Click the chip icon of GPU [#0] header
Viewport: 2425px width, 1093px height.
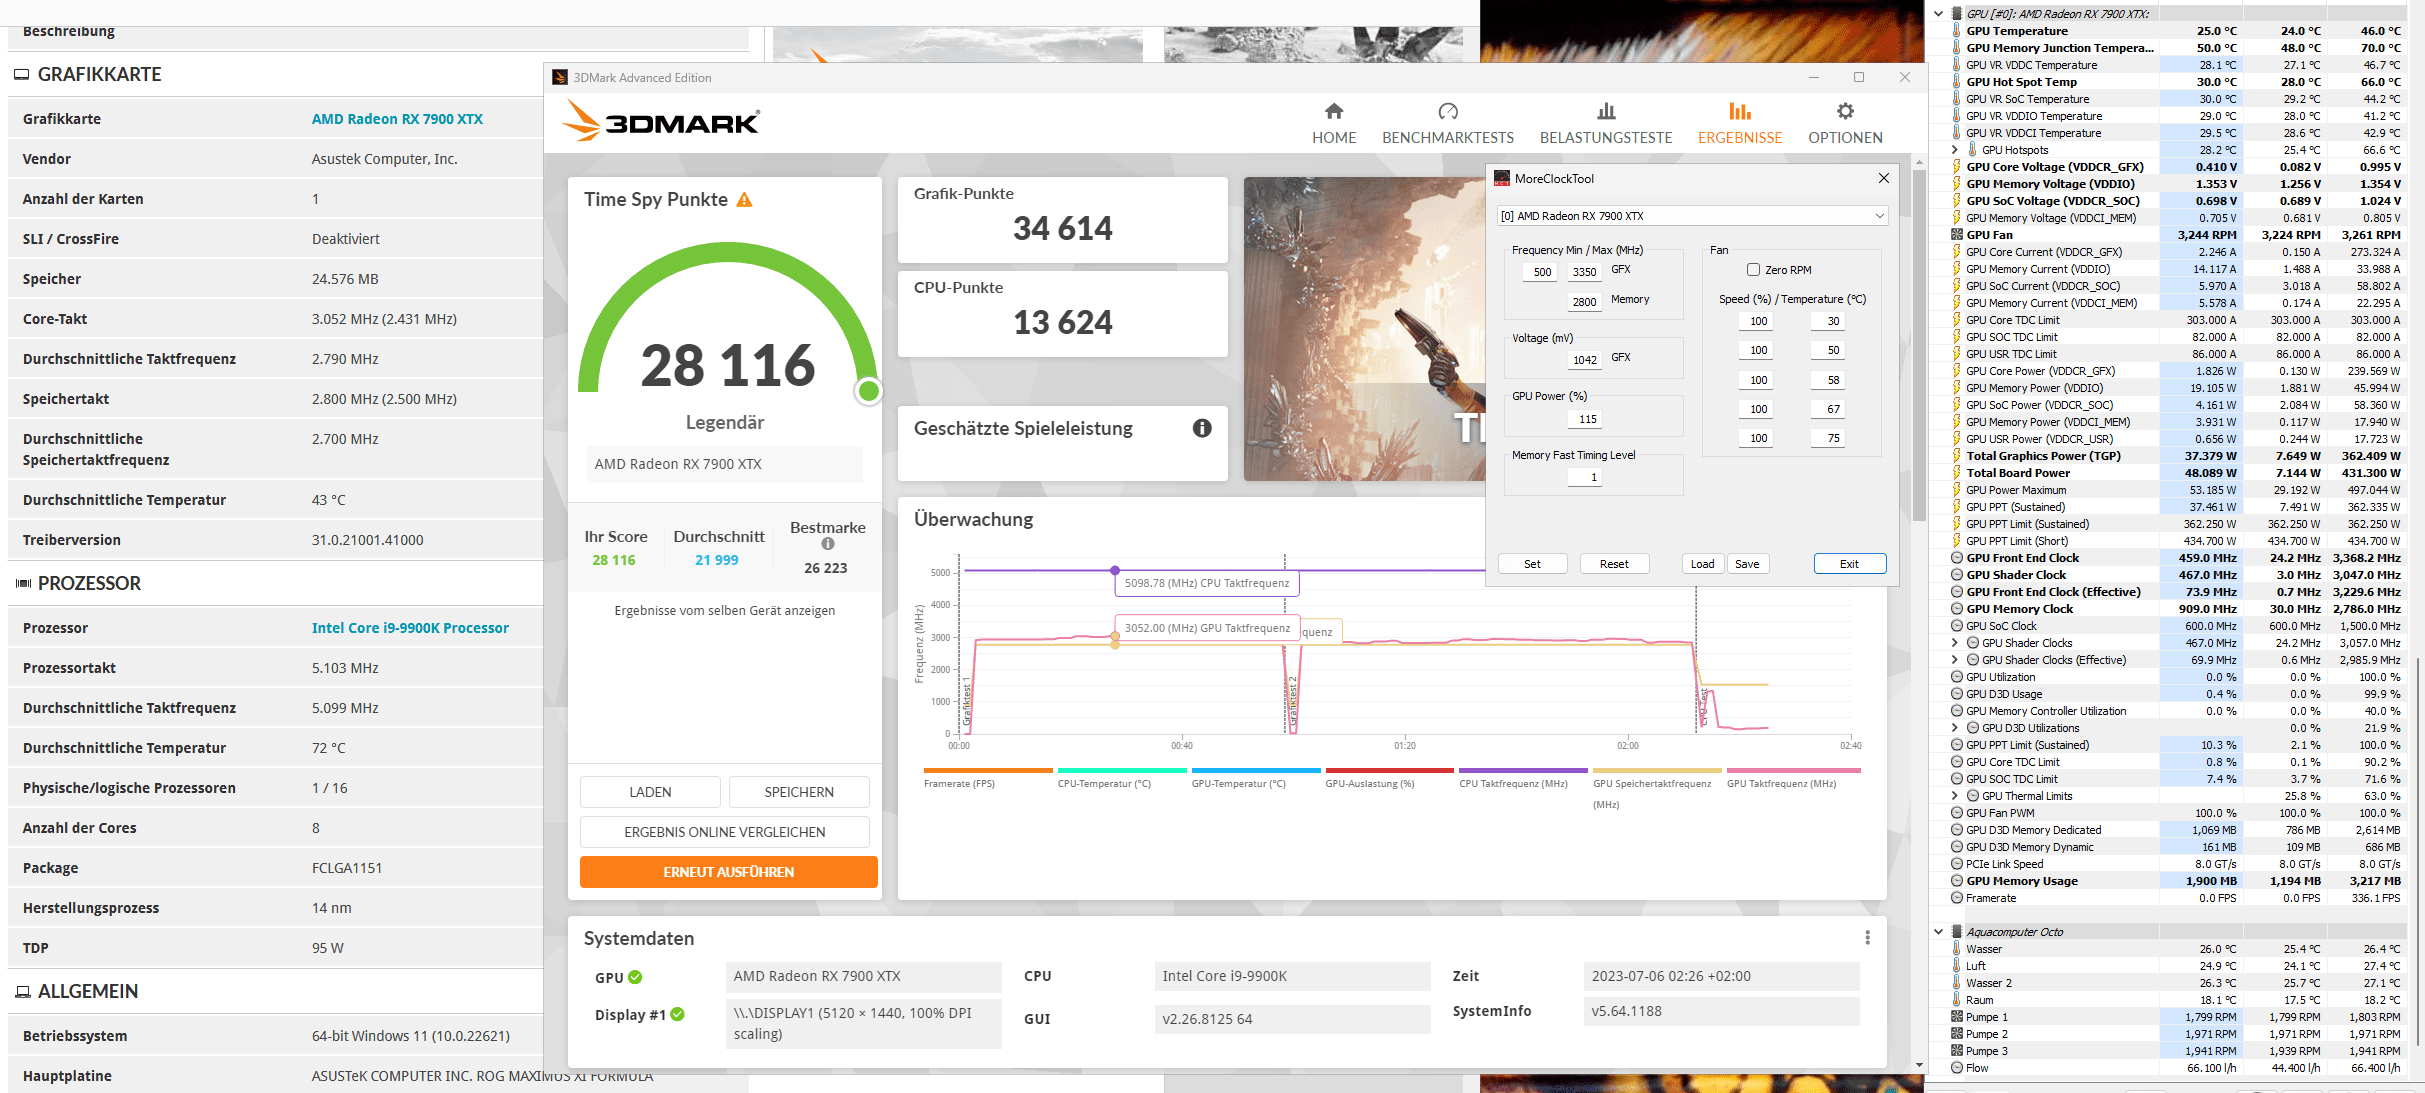pos(1957,14)
